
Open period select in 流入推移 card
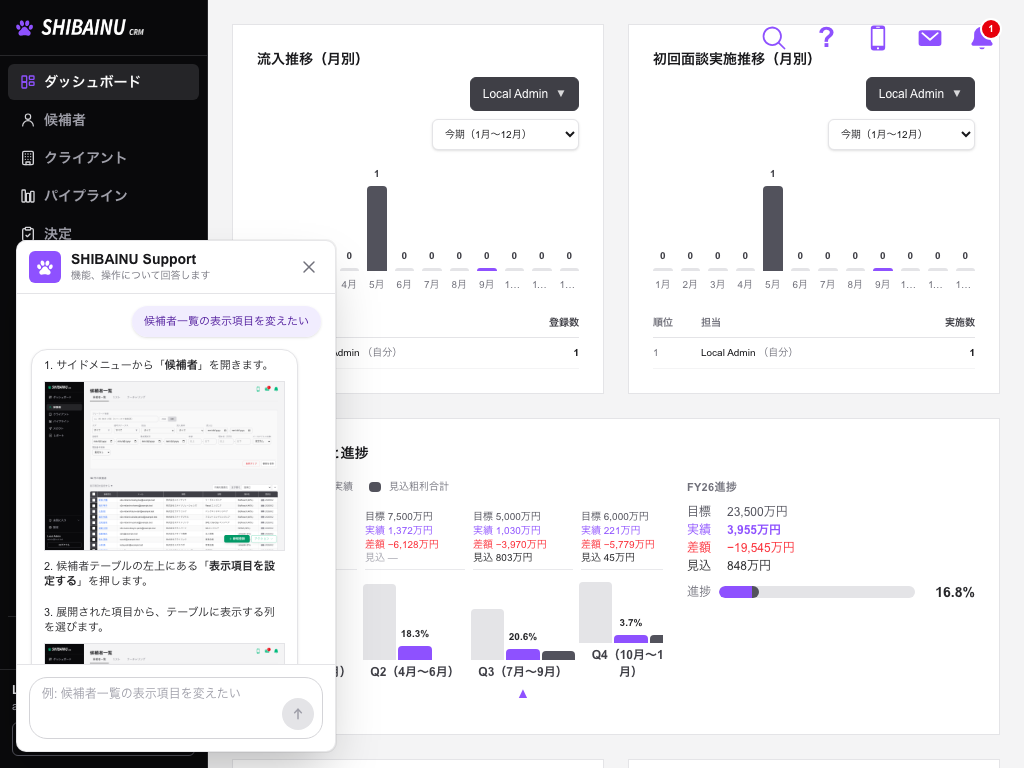click(505, 135)
